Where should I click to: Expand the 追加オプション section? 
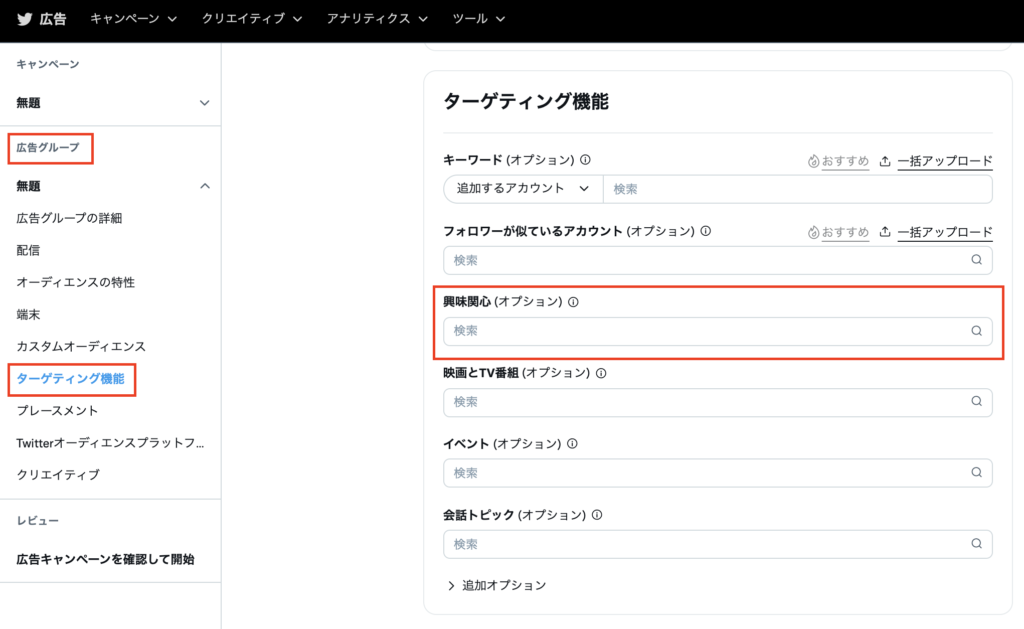(496, 585)
